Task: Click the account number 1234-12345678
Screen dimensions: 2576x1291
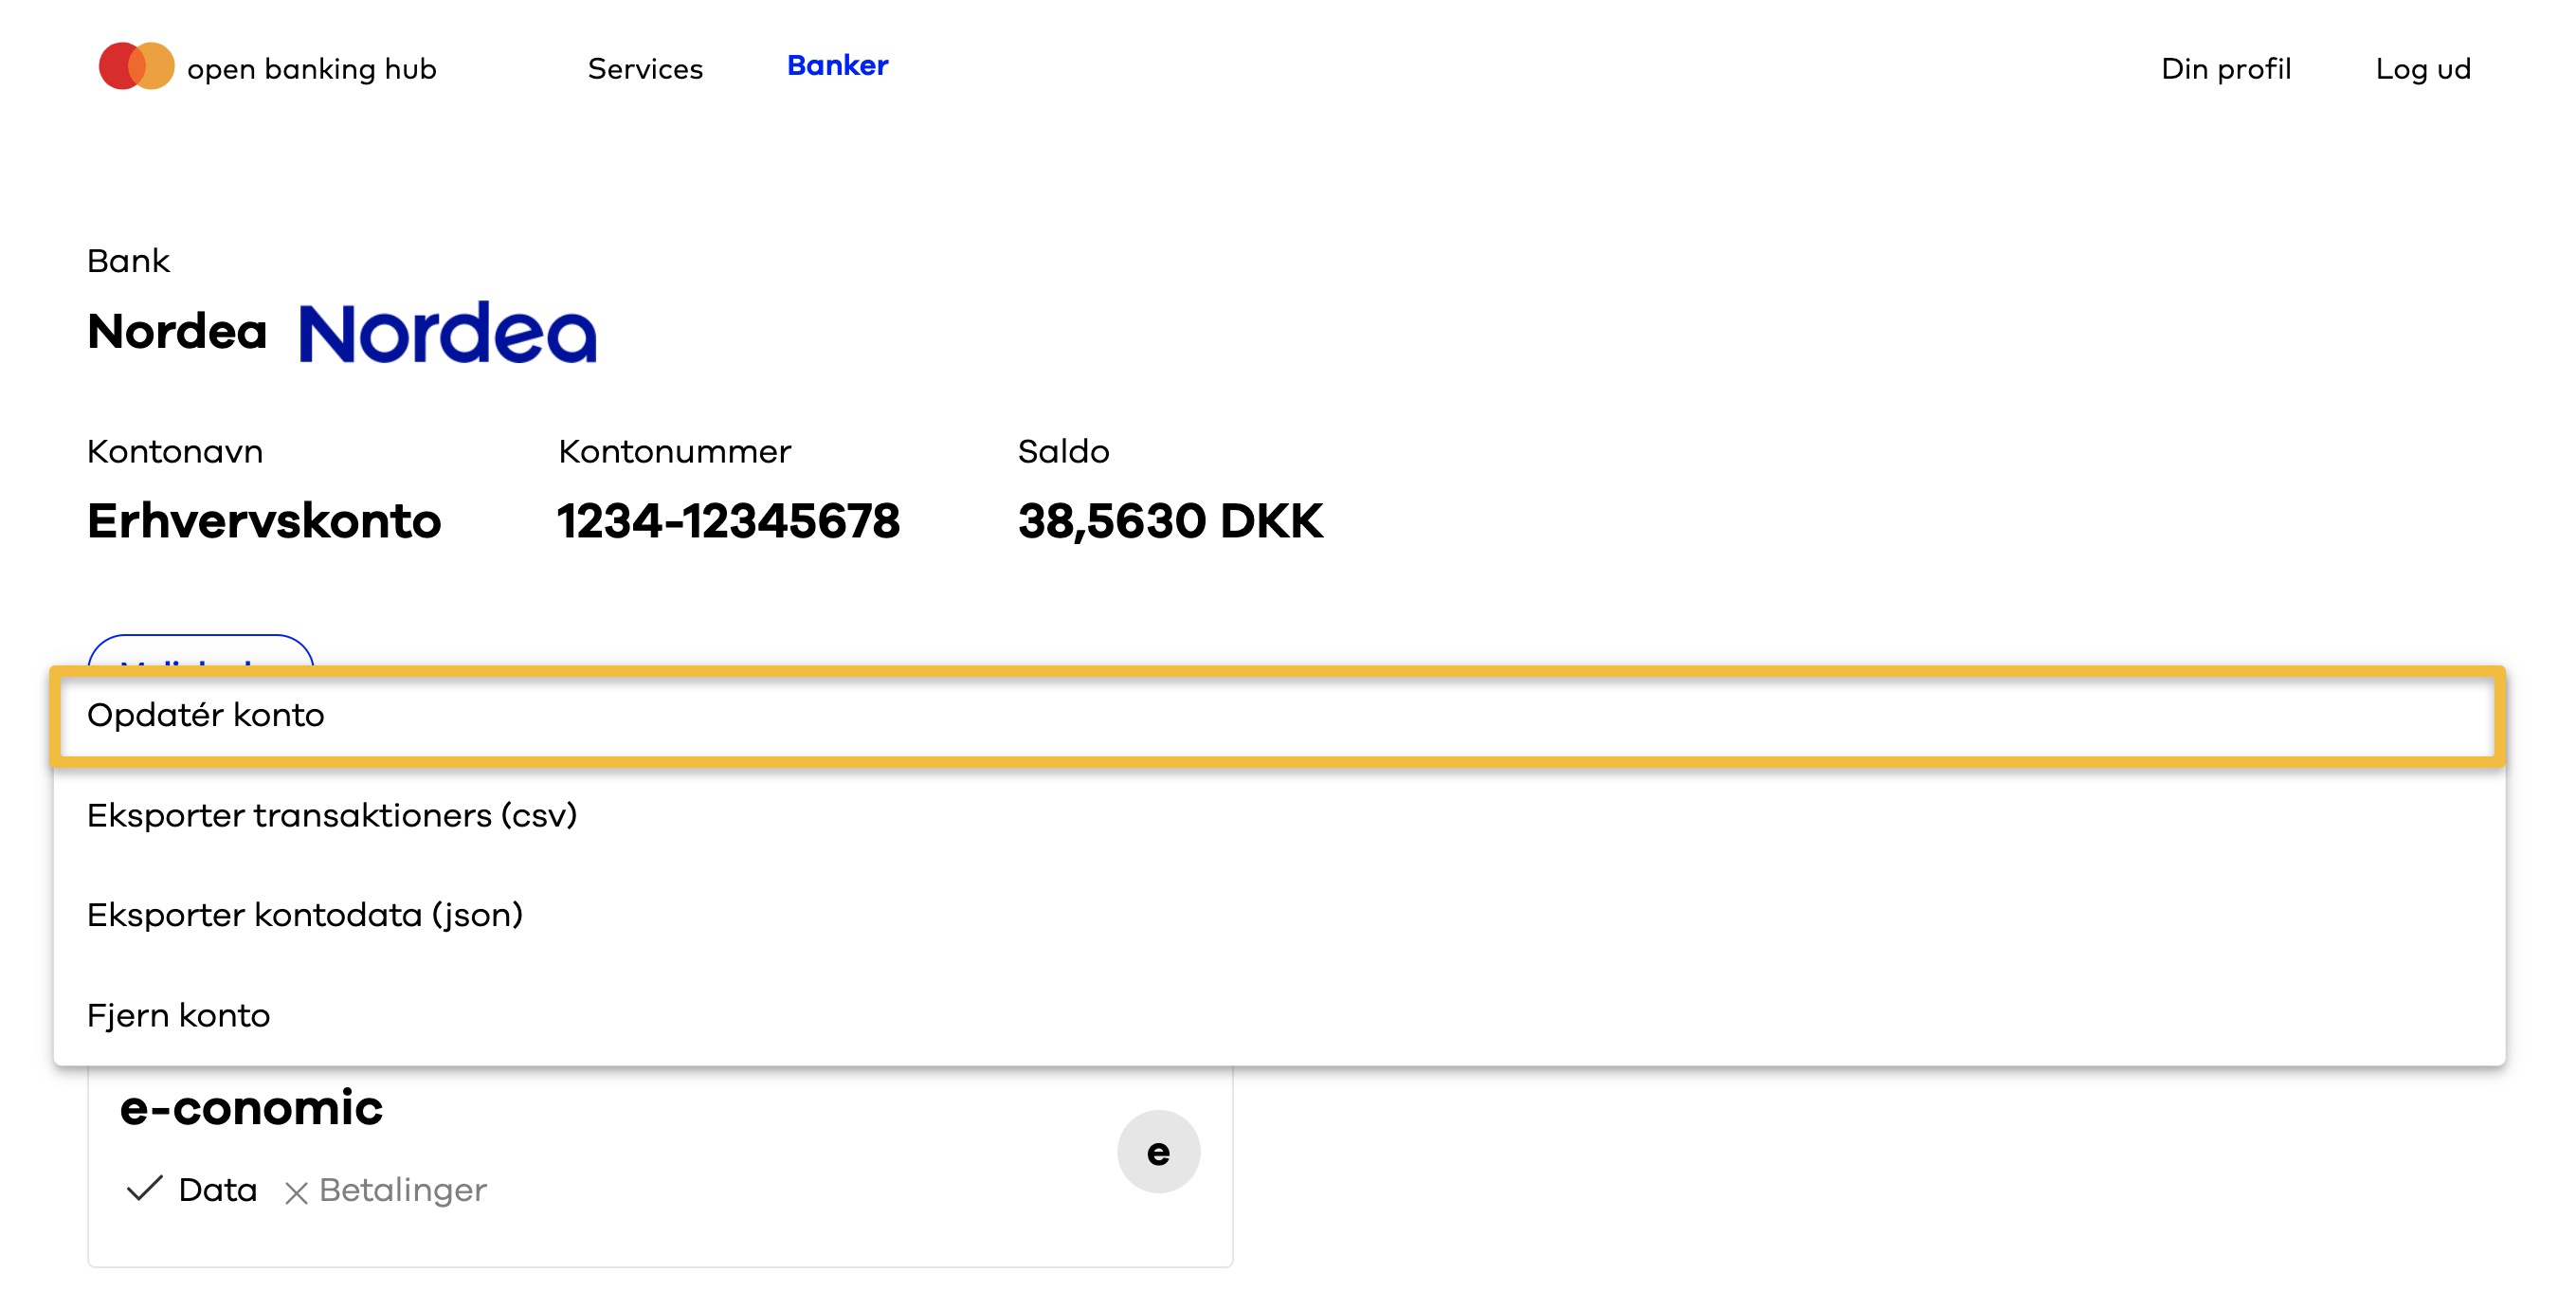Action: click(x=728, y=521)
